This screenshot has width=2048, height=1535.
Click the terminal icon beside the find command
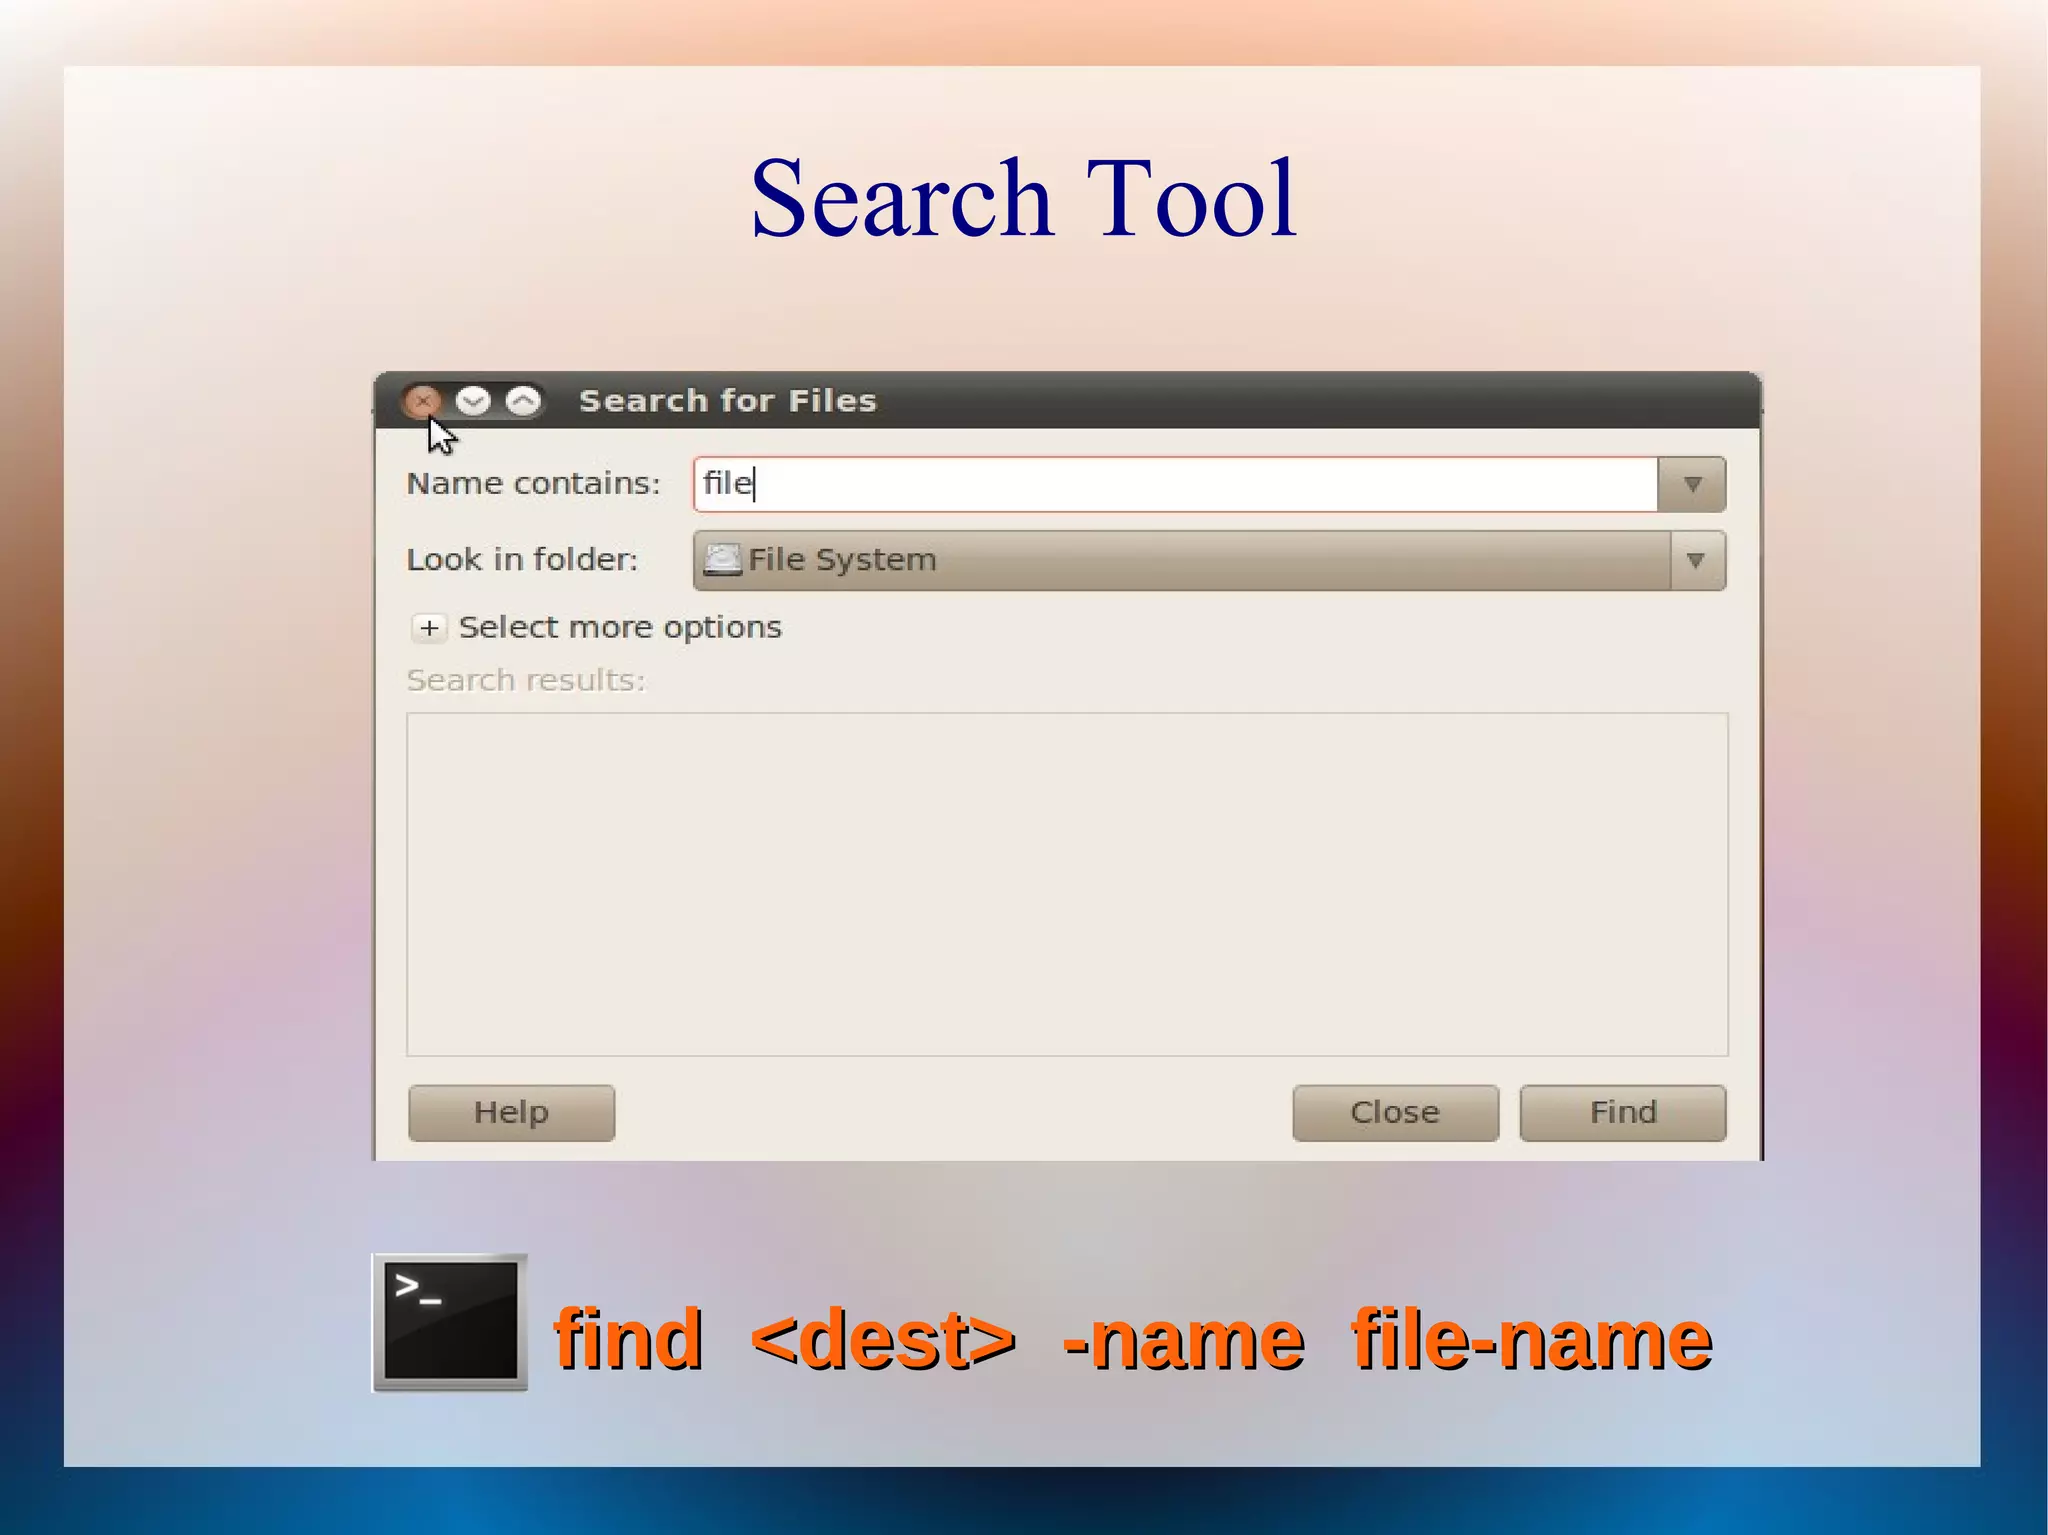pos(450,1322)
